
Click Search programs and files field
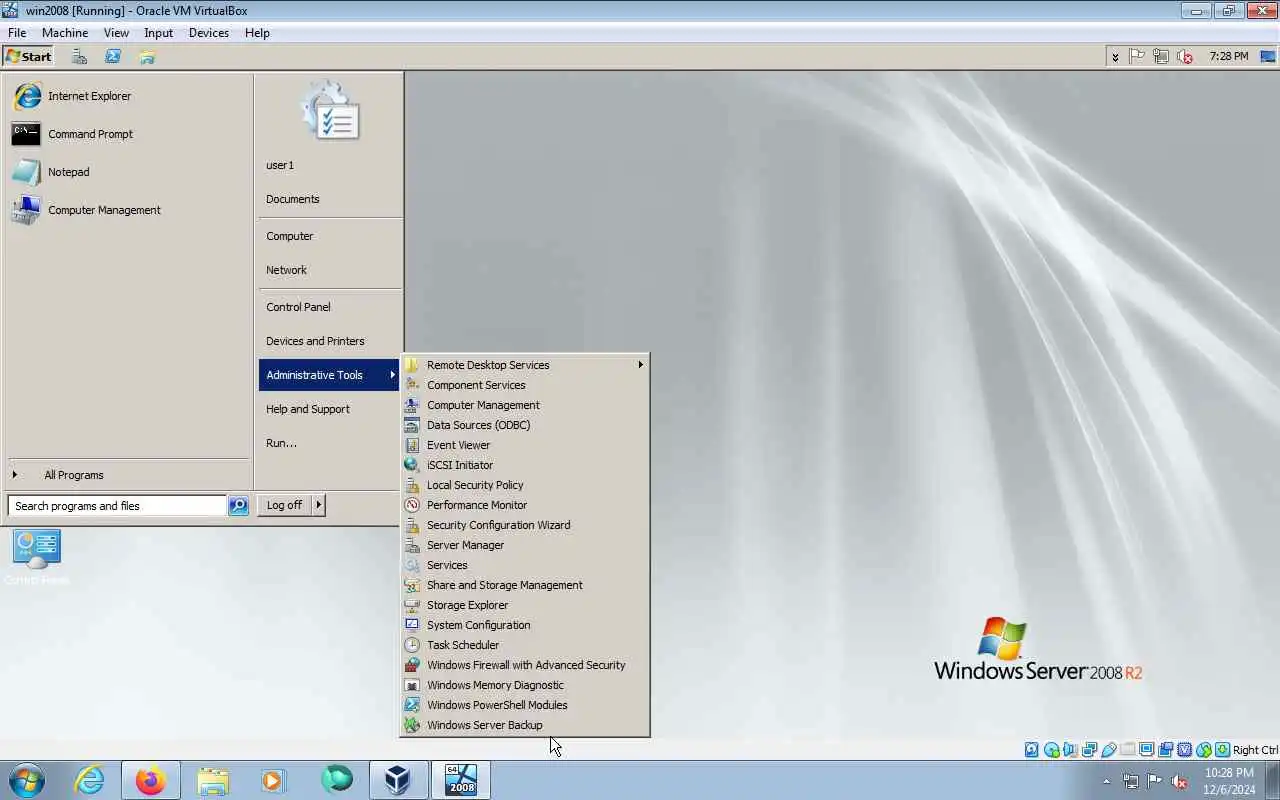click(x=117, y=506)
